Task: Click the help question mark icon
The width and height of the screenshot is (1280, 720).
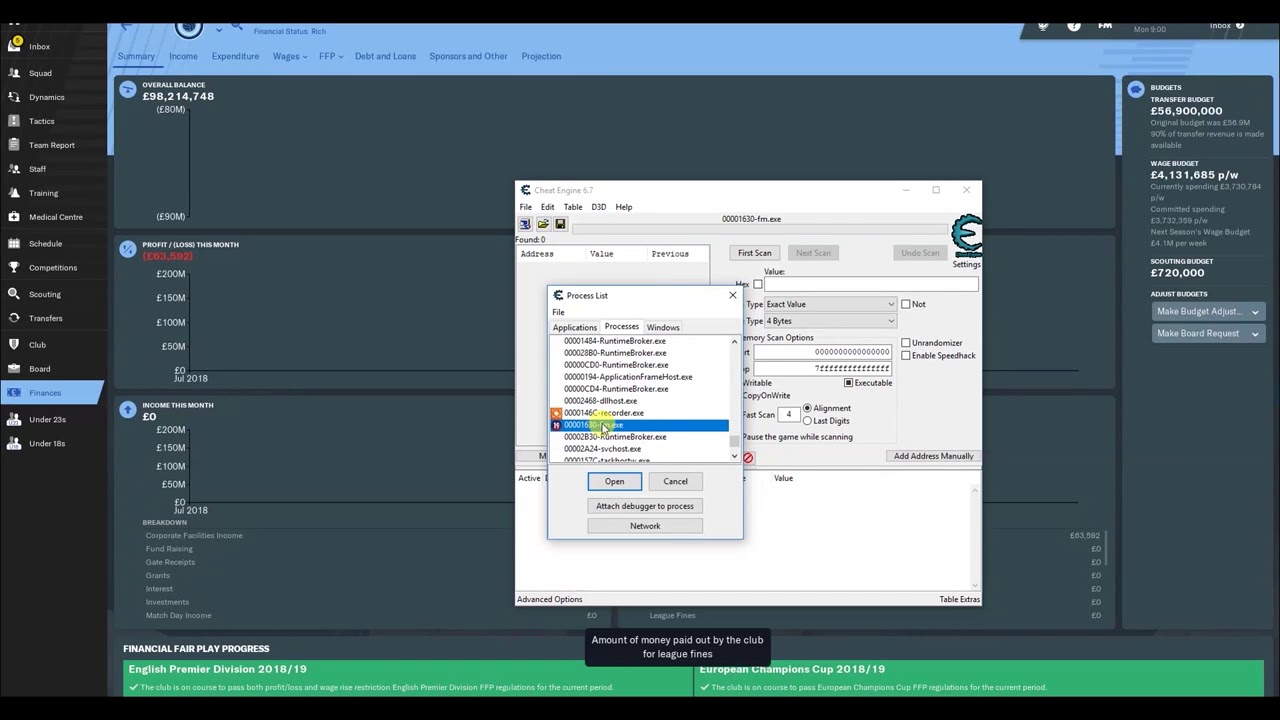Action: tap(1074, 26)
